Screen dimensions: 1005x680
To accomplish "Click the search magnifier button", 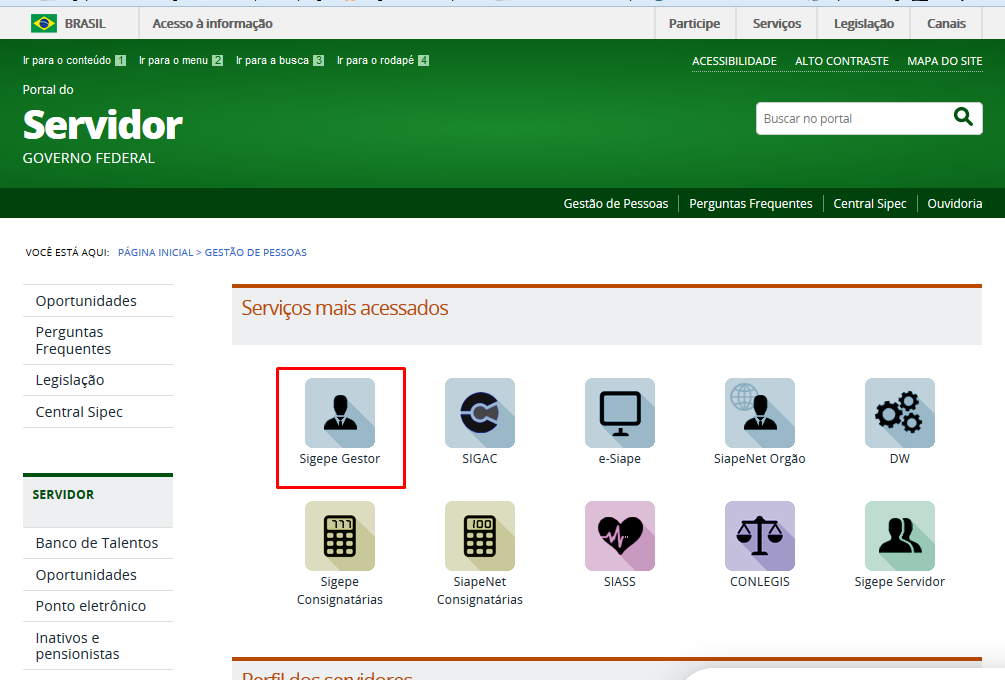I will coord(963,117).
